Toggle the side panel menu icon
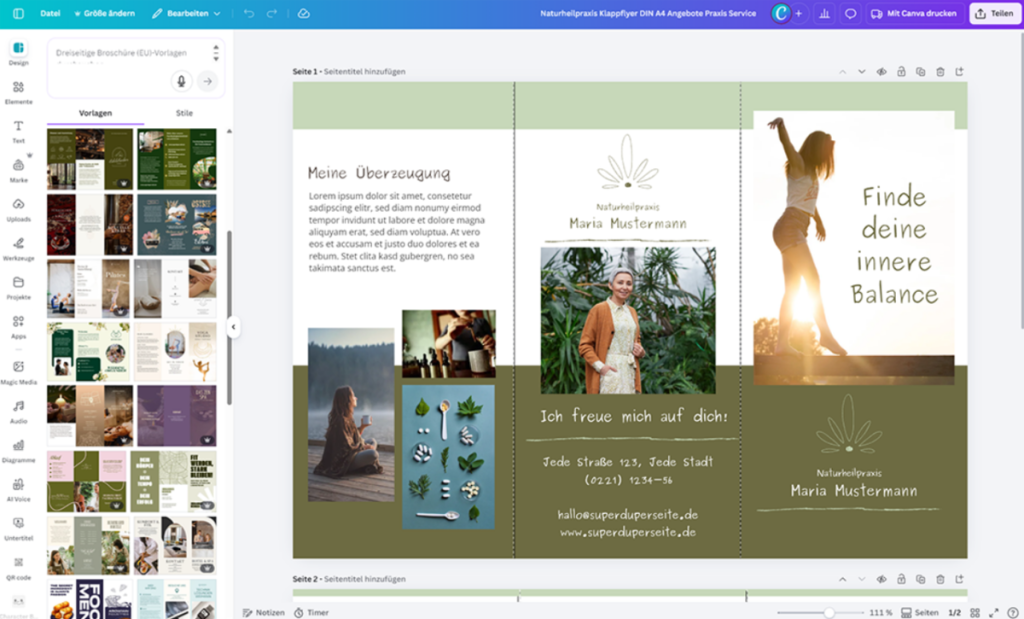Screen dimensions: 1024x619 tap(18, 14)
